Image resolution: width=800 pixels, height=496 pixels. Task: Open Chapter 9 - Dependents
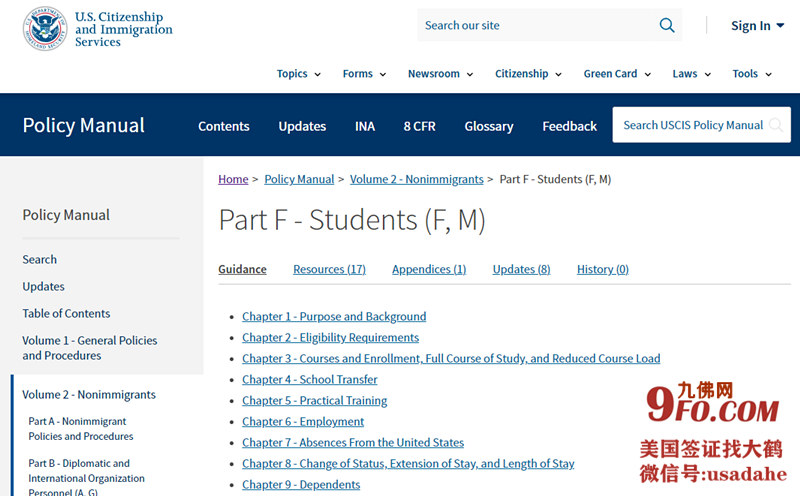tap(301, 484)
